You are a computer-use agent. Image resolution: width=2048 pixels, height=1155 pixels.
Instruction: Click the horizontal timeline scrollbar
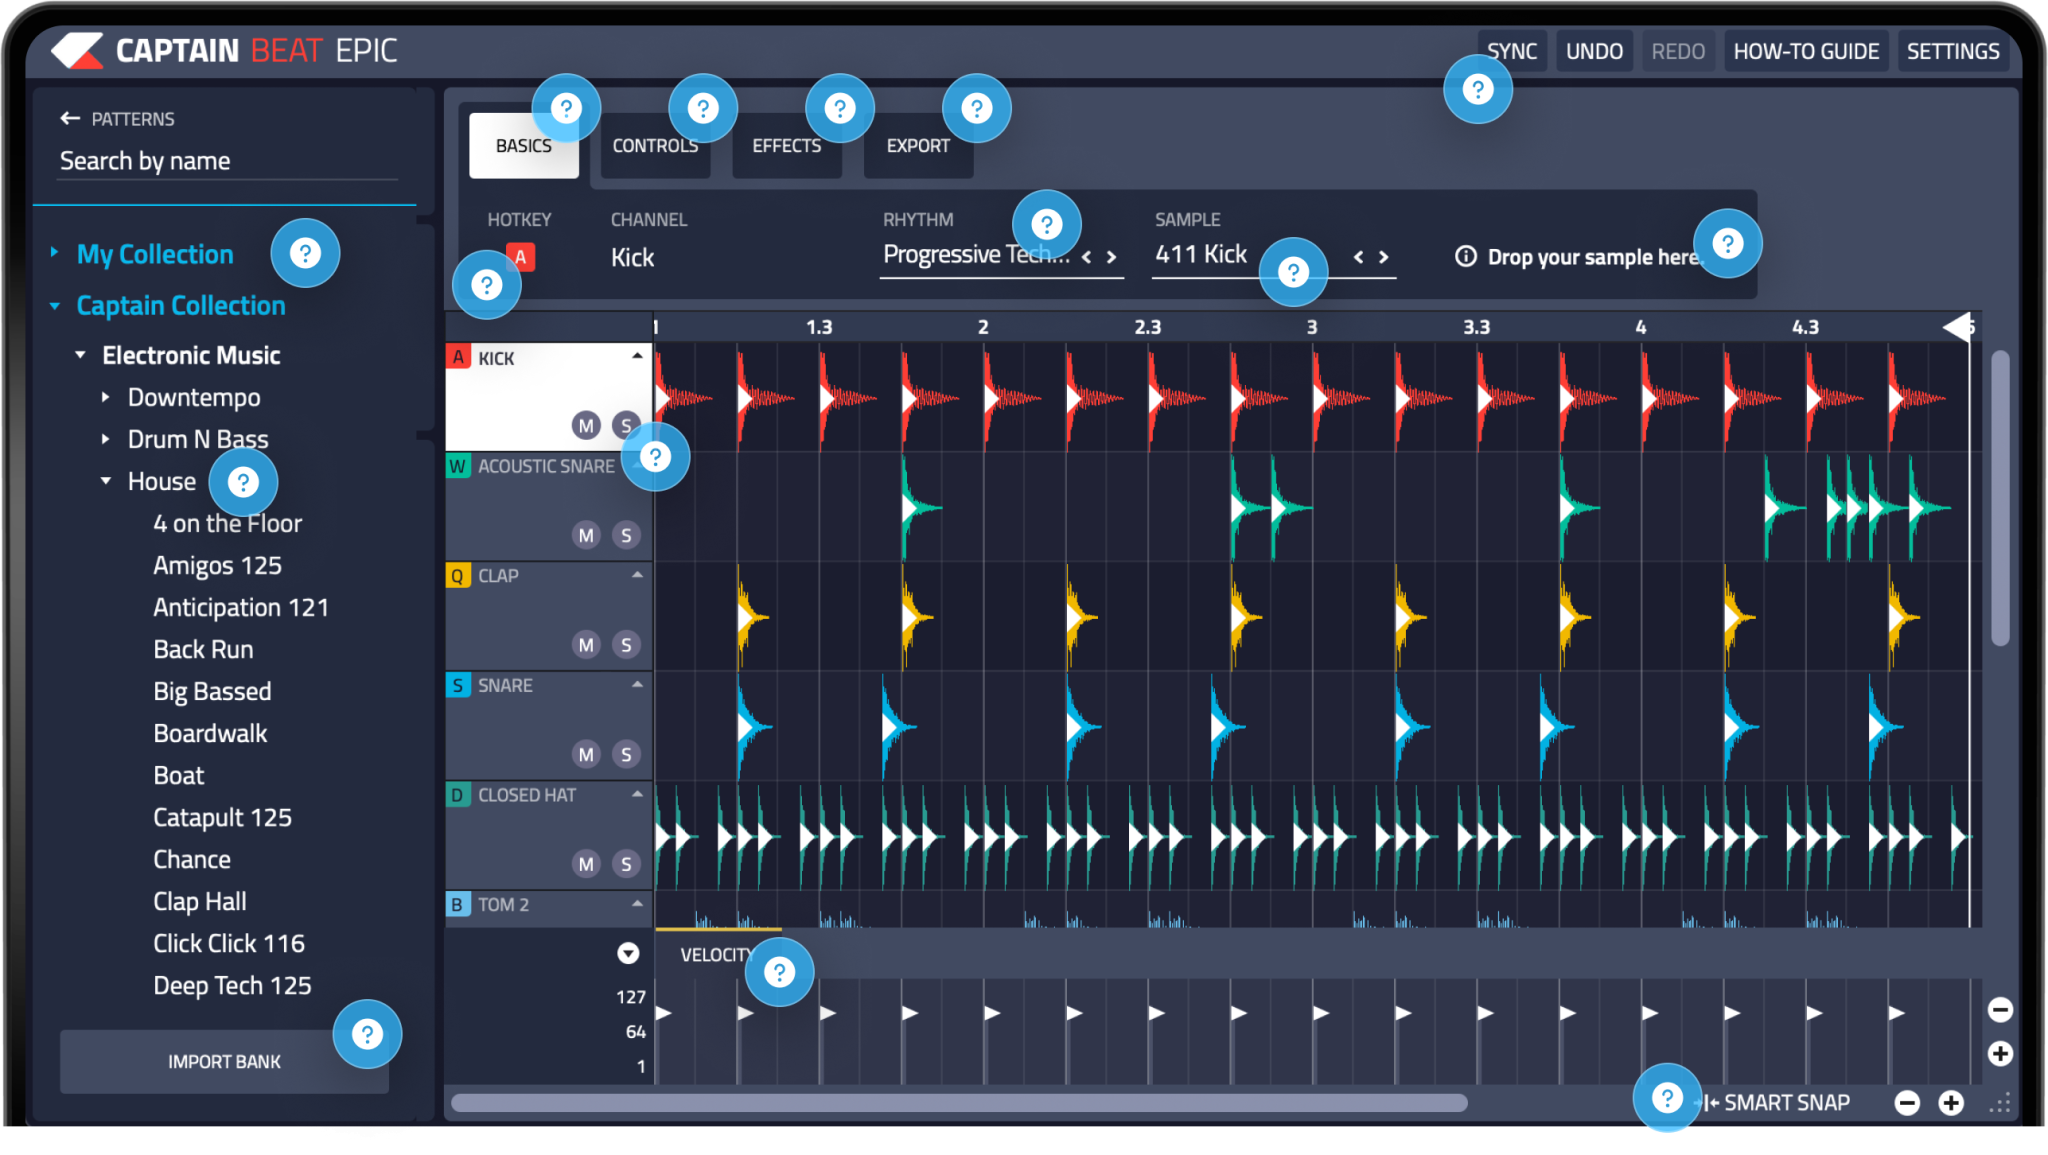click(x=959, y=1103)
